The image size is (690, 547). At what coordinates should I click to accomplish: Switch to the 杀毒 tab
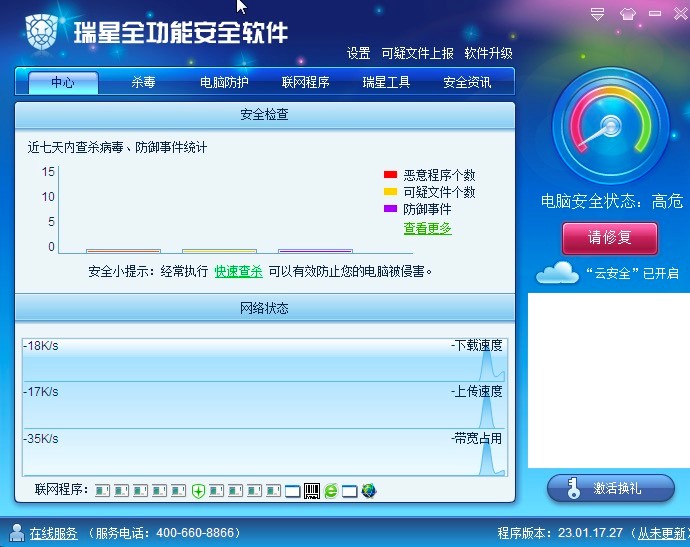tap(143, 82)
